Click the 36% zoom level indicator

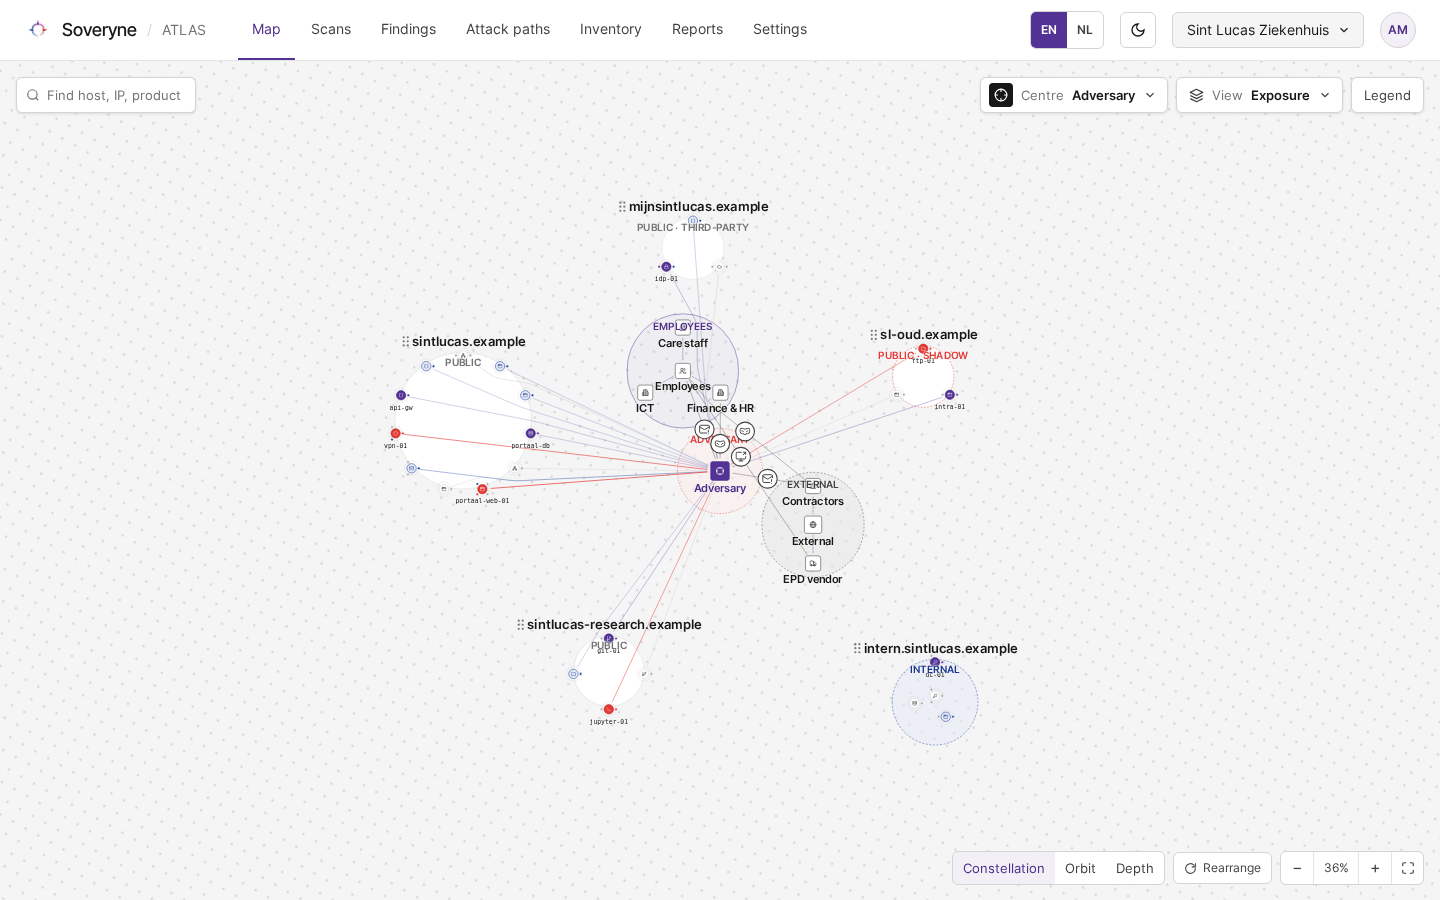tap(1336, 868)
